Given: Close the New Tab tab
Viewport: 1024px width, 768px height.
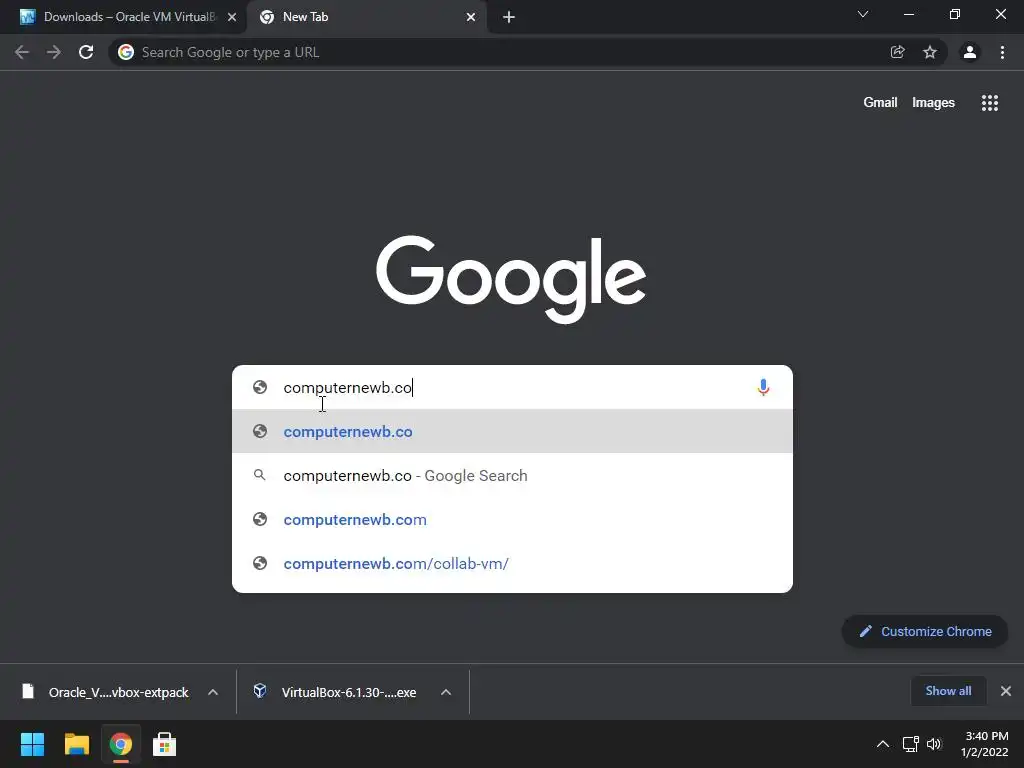Looking at the screenshot, I should (x=471, y=17).
